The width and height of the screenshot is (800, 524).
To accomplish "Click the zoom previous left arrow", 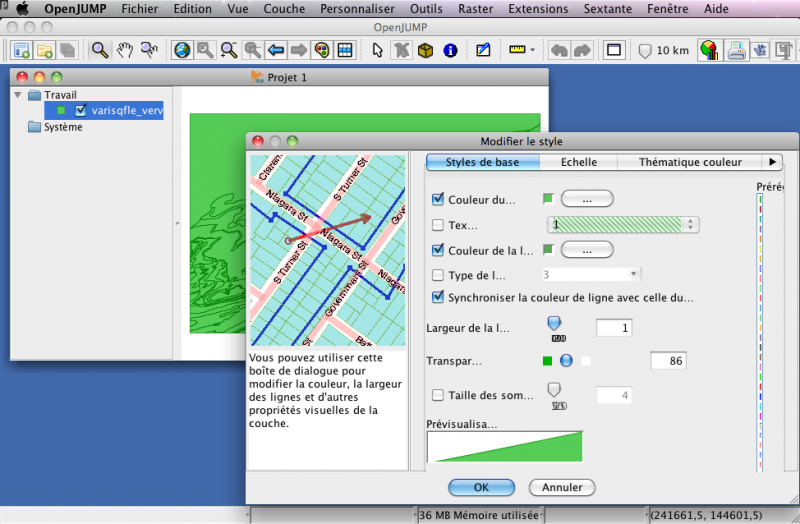I will click(x=275, y=49).
